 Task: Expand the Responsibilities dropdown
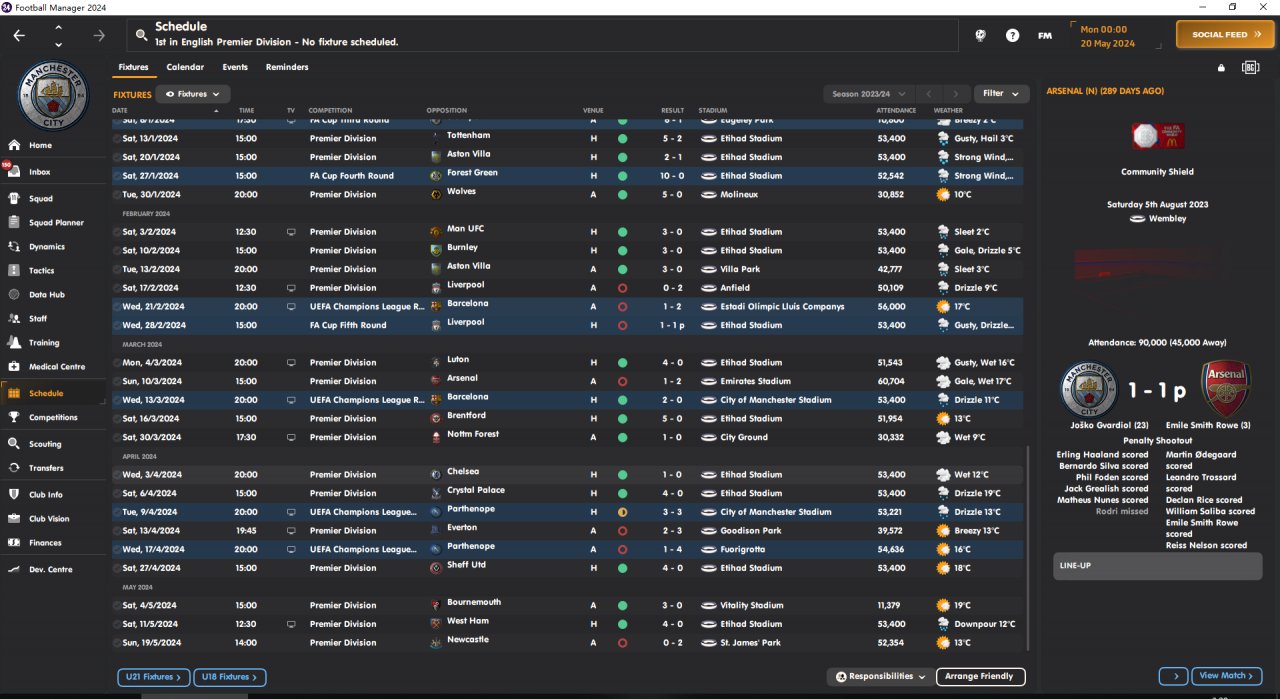point(881,677)
